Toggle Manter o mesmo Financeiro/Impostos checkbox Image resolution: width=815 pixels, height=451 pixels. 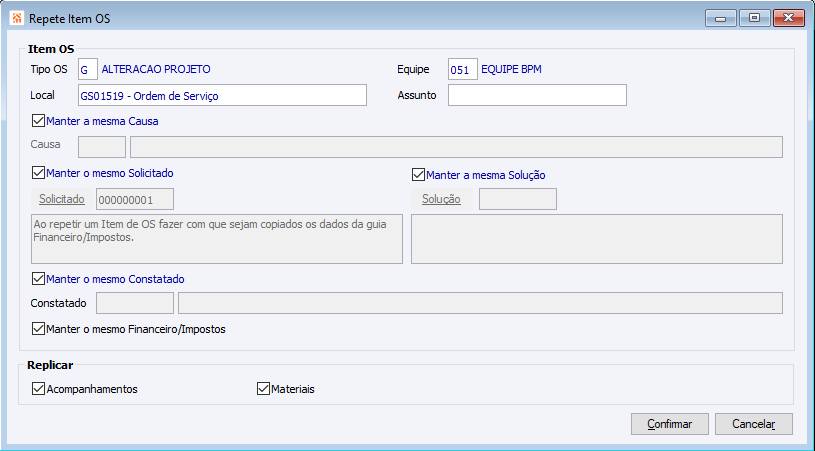[x=38, y=329]
